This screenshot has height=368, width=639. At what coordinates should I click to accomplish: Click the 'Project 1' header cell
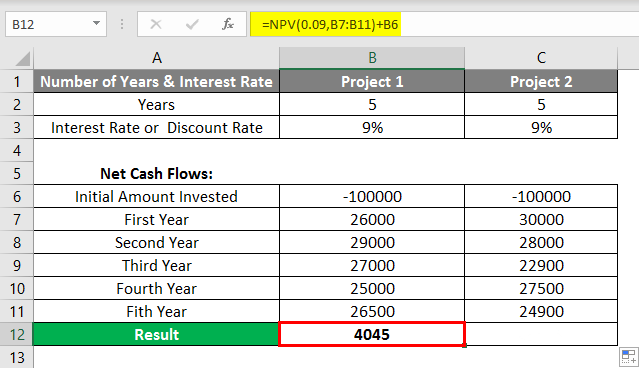[372, 82]
